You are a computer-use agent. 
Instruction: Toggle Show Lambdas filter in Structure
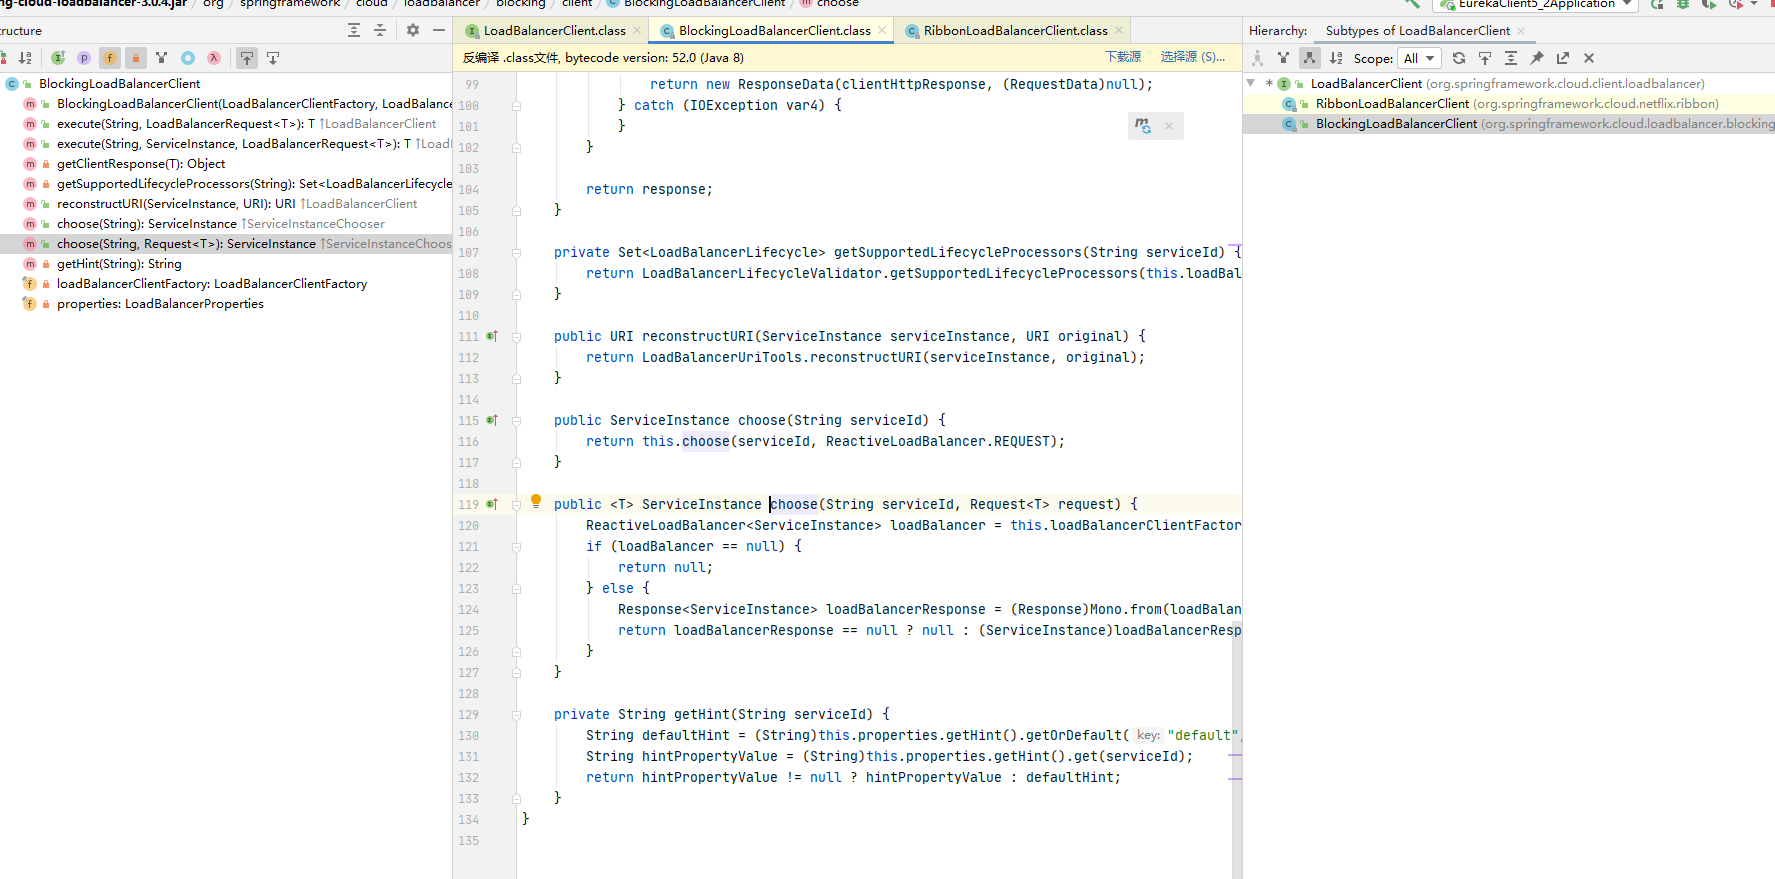pyautogui.click(x=214, y=58)
